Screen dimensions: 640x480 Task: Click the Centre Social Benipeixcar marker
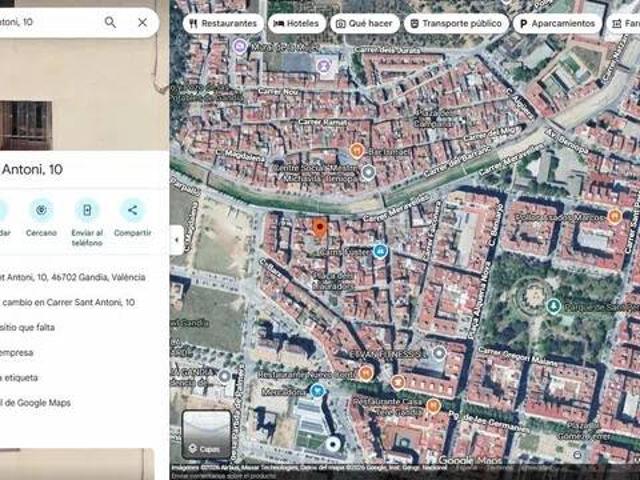[368, 172]
